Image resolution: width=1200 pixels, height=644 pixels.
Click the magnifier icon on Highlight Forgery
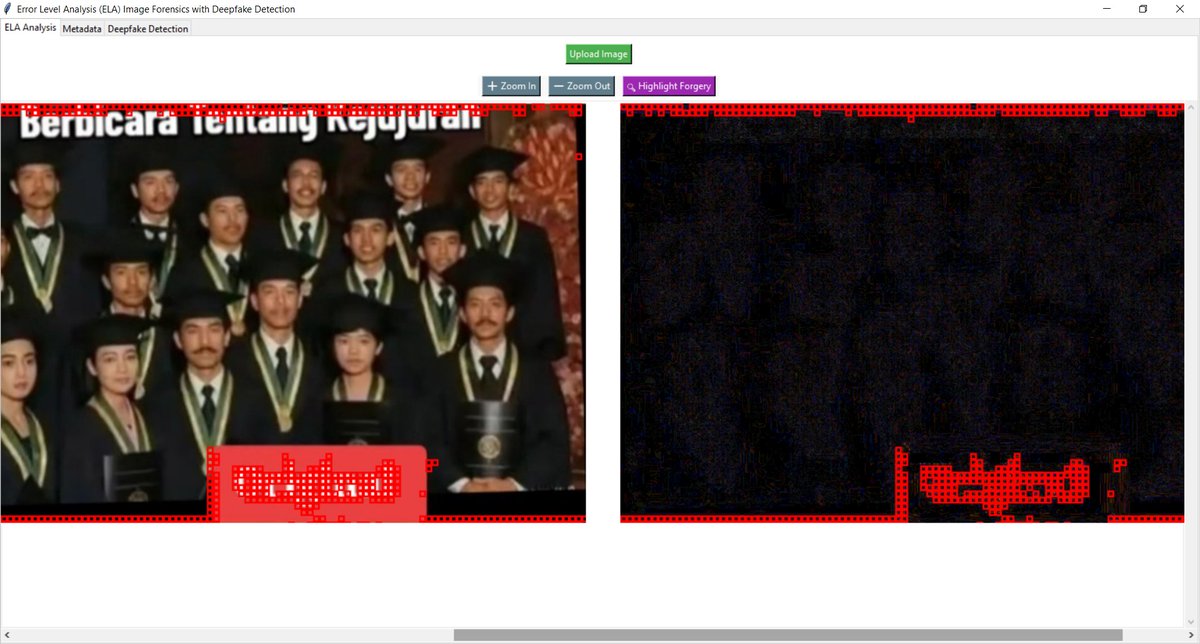[x=629, y=86]
